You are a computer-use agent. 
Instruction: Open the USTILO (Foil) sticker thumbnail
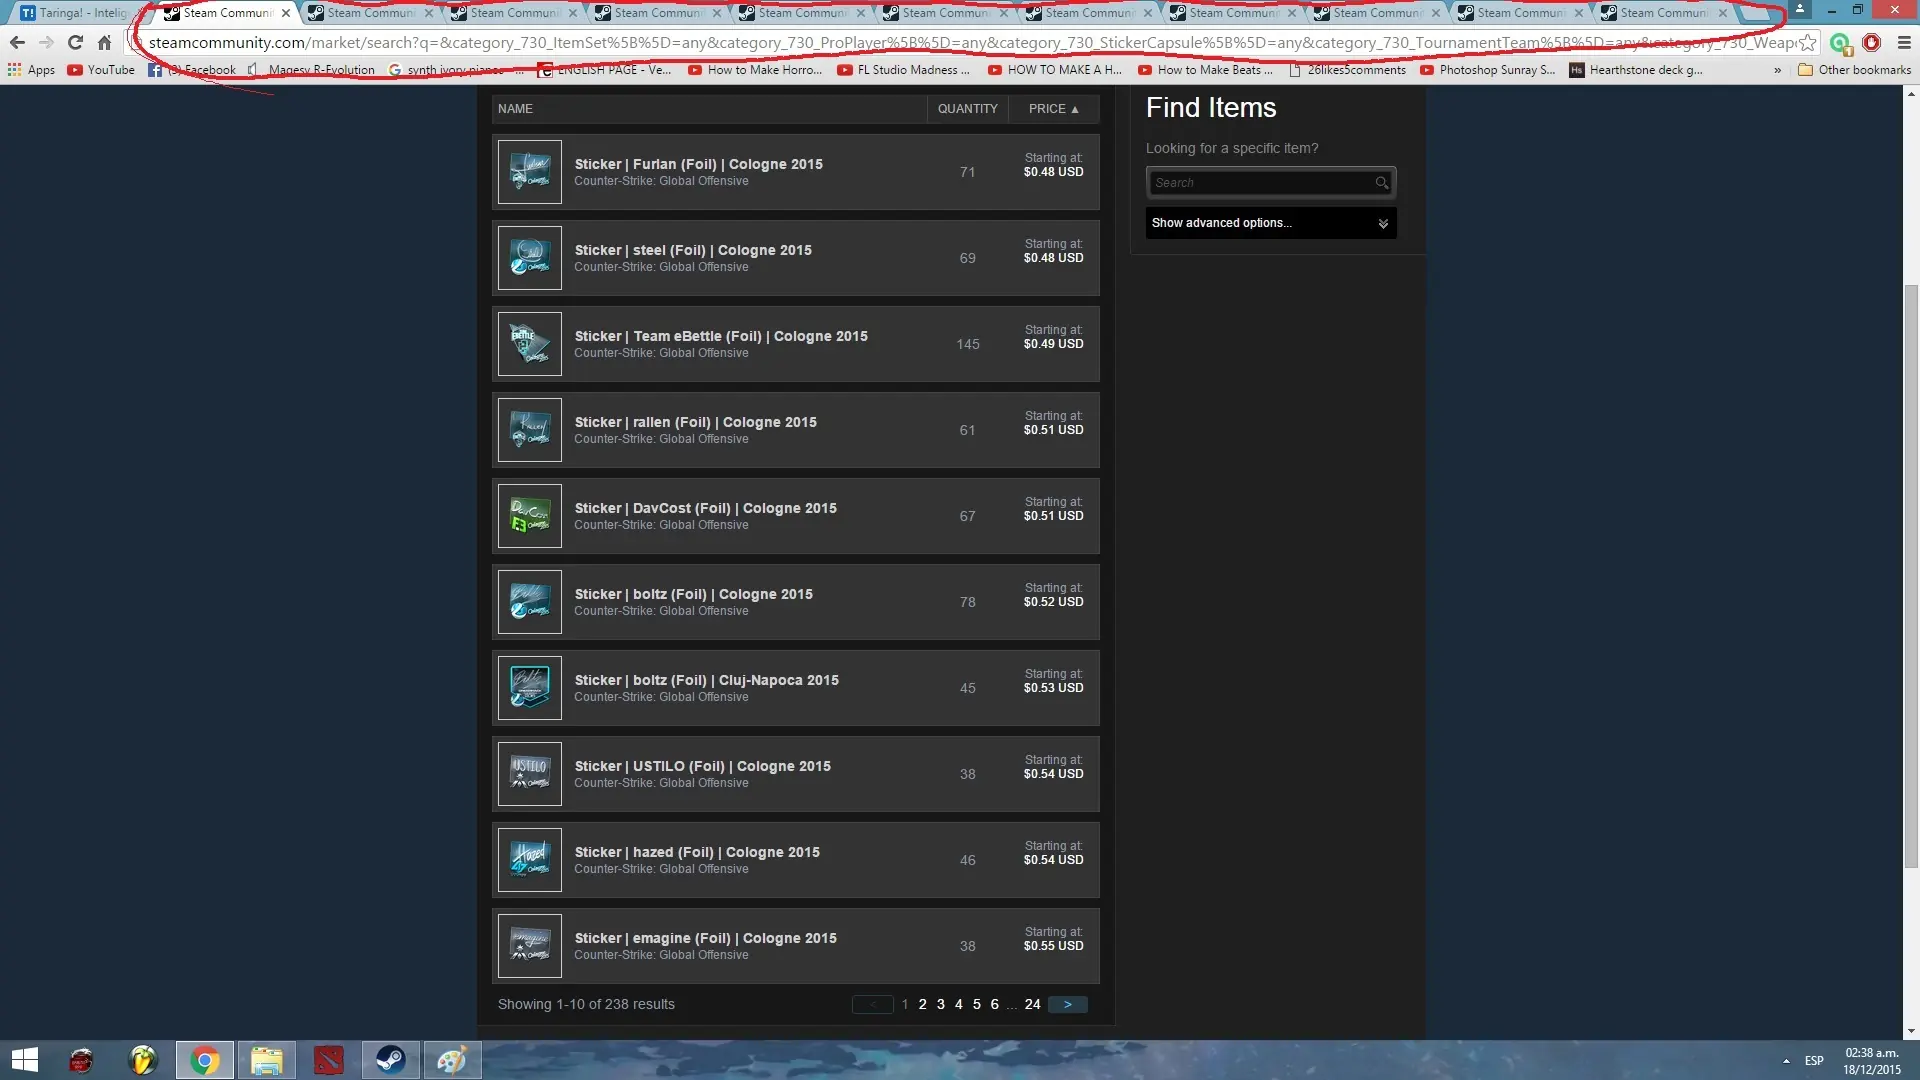coord(530,774)
